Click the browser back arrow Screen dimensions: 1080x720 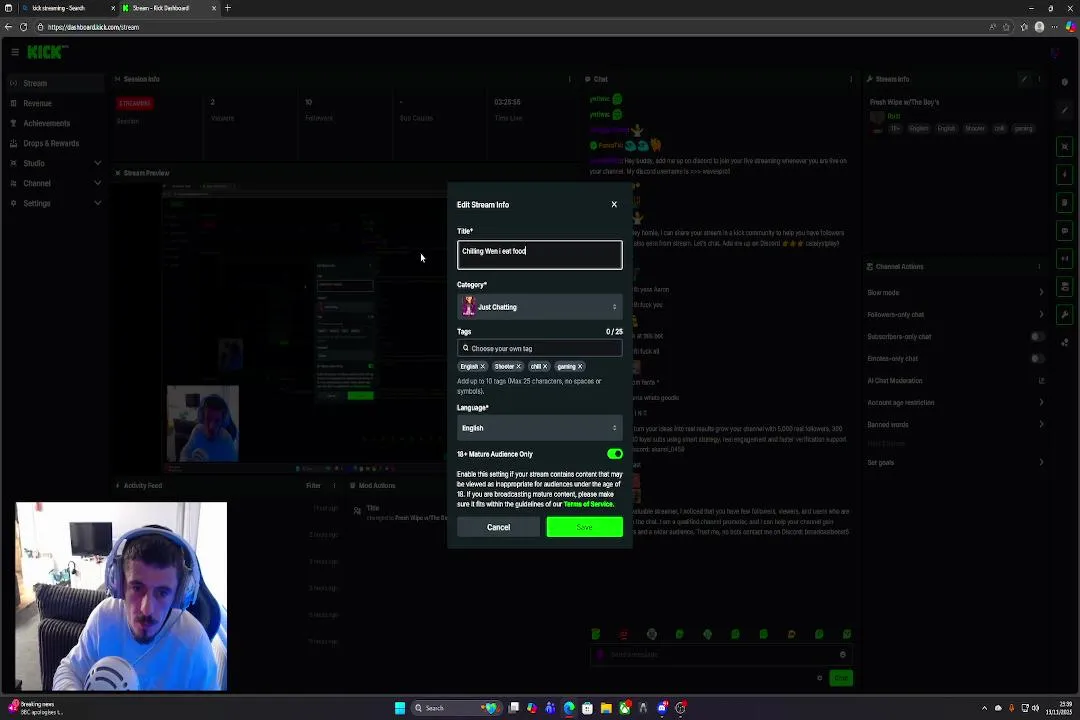point(8,27)
